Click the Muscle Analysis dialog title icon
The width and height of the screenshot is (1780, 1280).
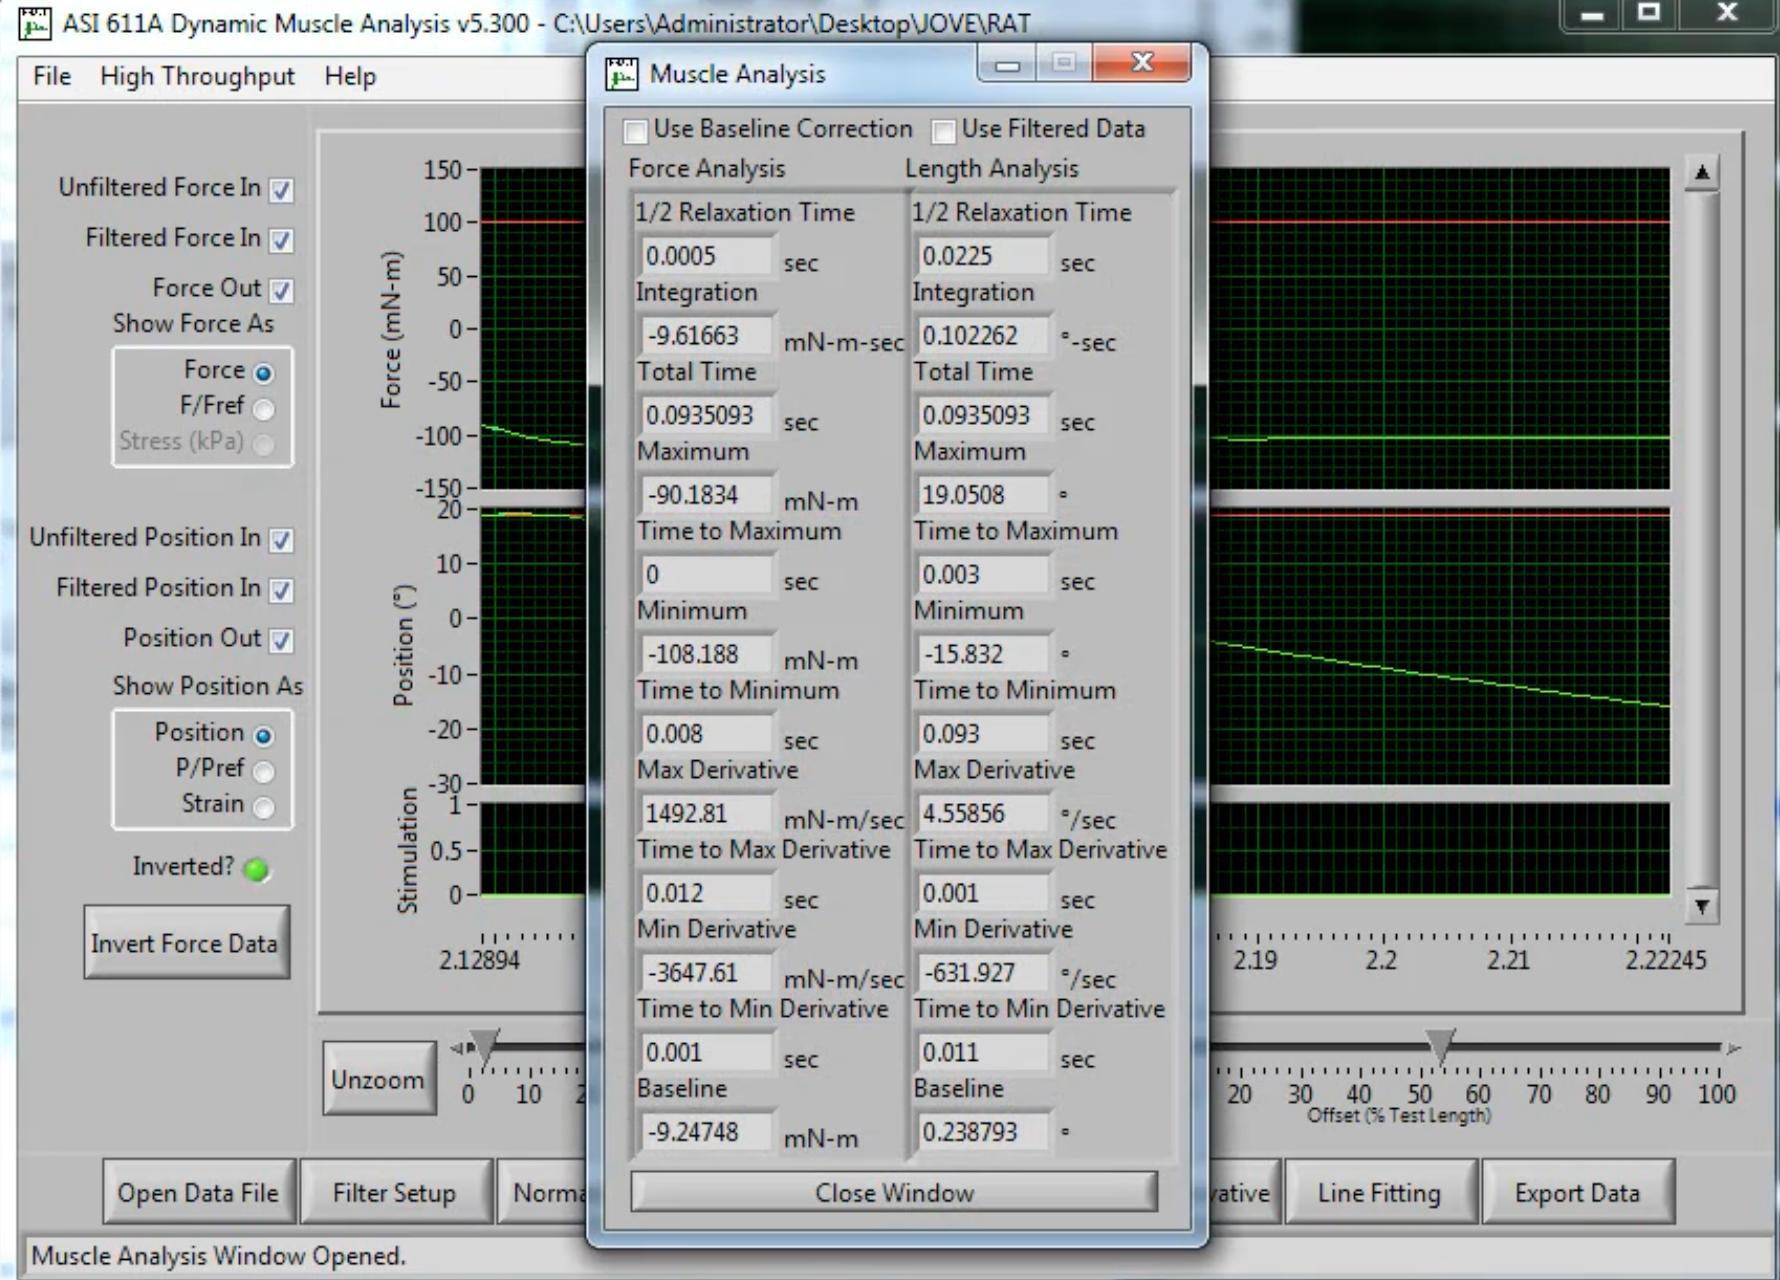click(x=621, y=74)
